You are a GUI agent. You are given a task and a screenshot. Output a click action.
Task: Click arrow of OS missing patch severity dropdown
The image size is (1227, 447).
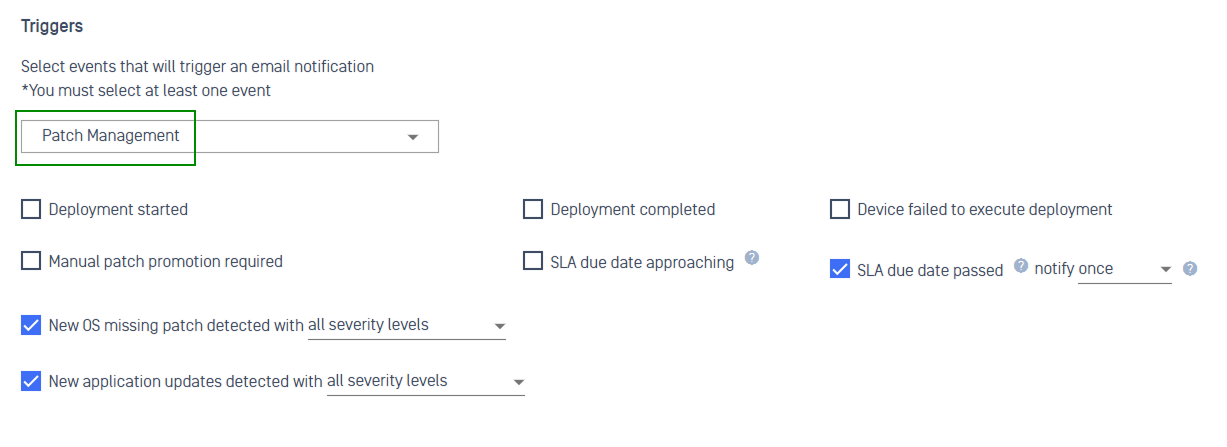point(500,327)
